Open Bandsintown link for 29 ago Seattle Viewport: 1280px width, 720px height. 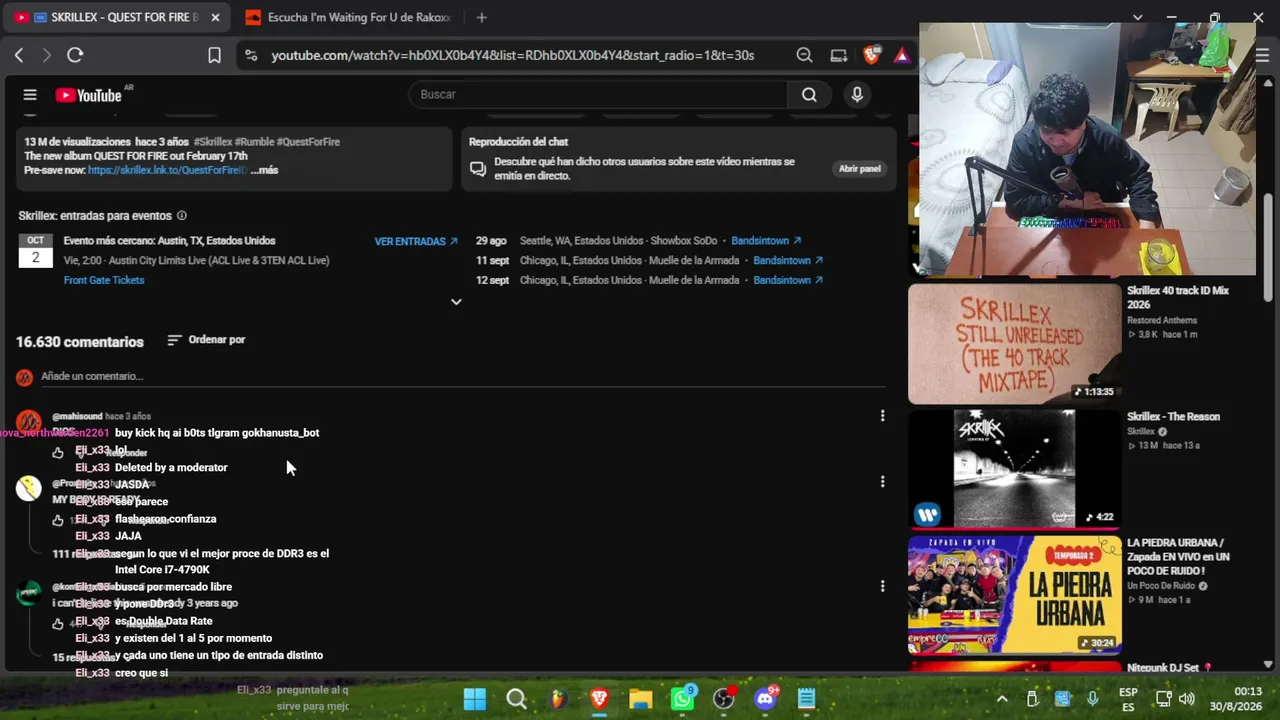point(766,241)
